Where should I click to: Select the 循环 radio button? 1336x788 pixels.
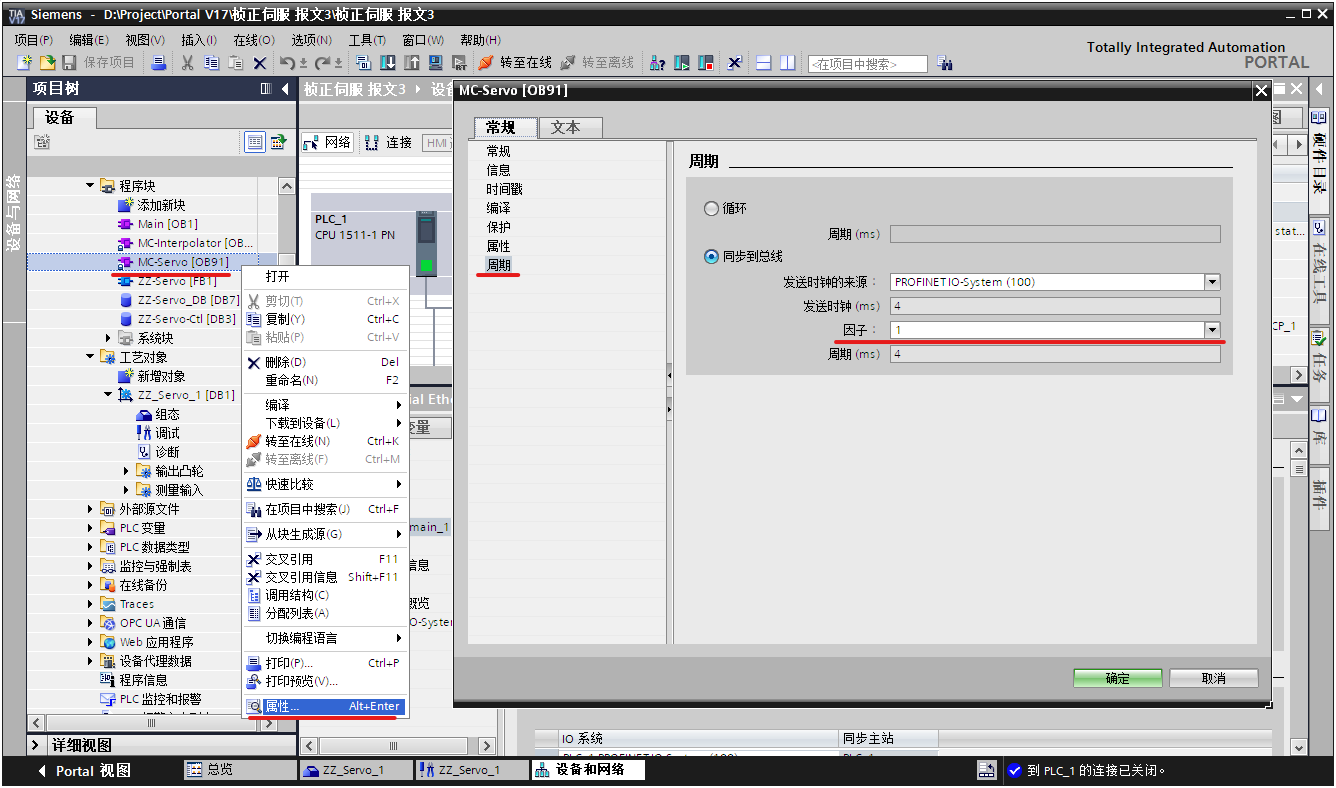tap(711, 209)
